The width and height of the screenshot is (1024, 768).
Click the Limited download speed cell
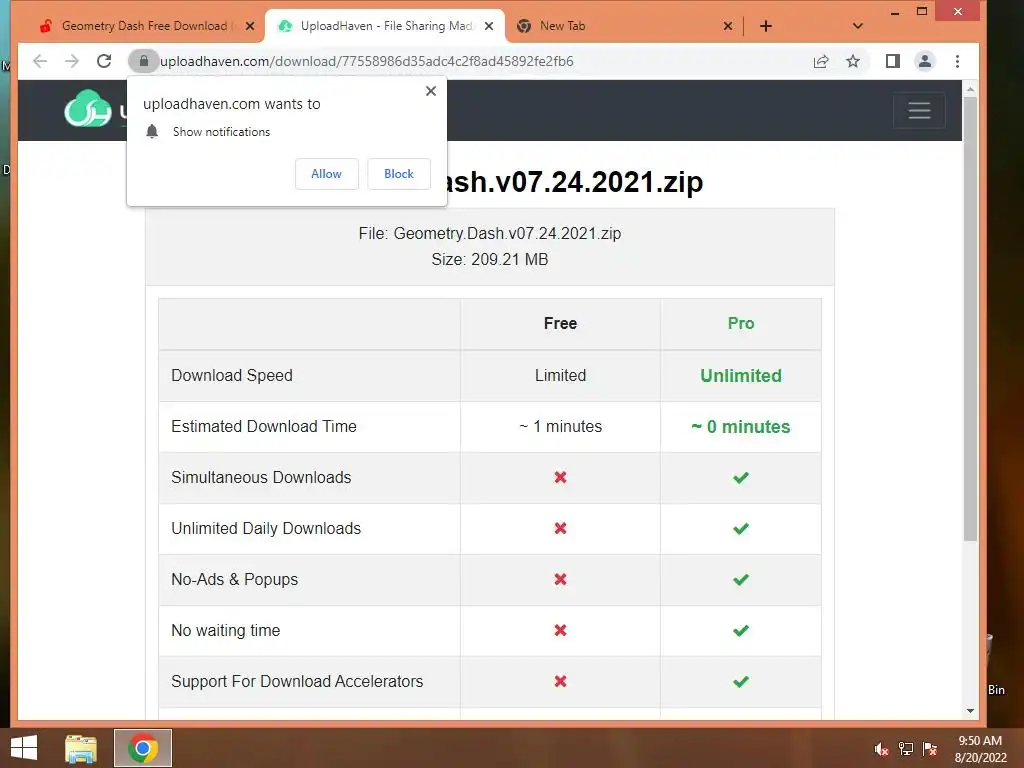560,376
